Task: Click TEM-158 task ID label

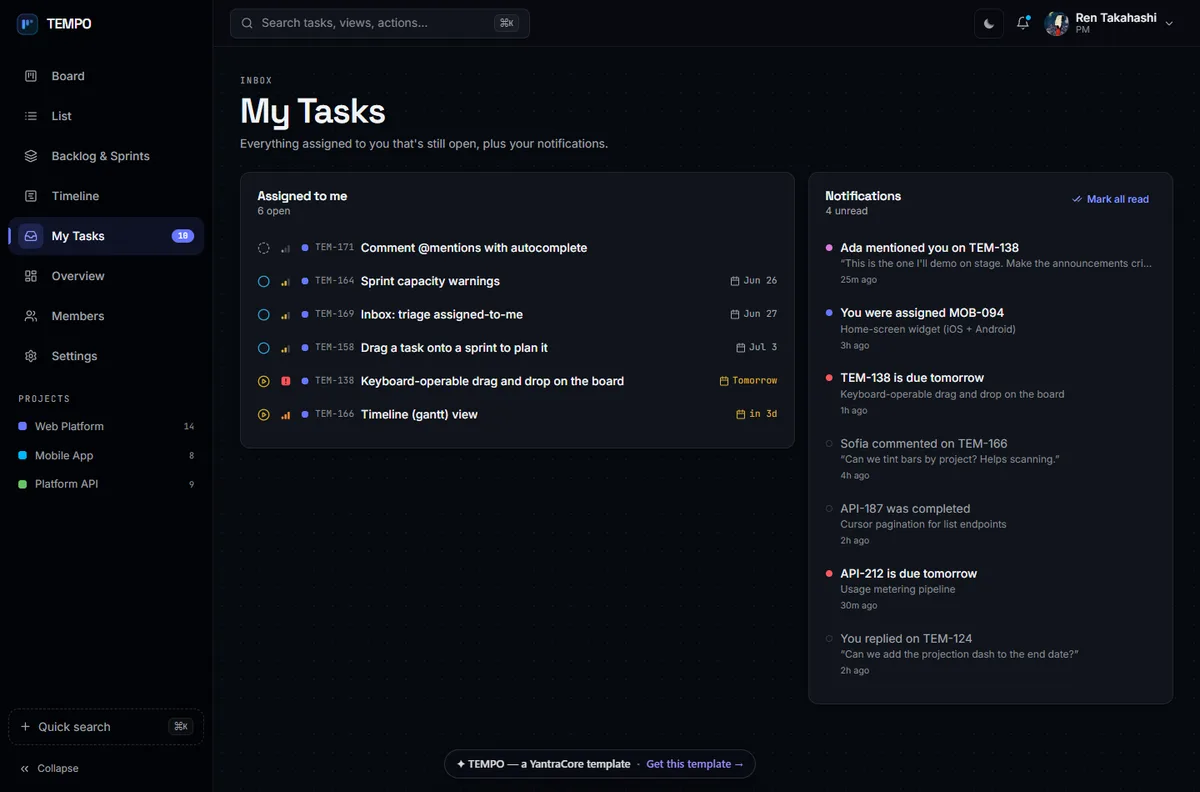Action: [x=334, y=348]
